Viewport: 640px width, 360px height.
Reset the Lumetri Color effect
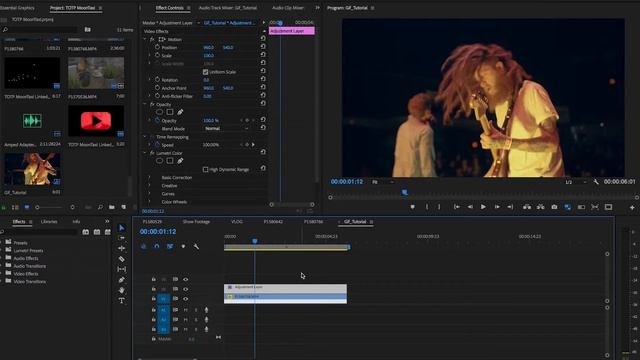tap(263, 152)
